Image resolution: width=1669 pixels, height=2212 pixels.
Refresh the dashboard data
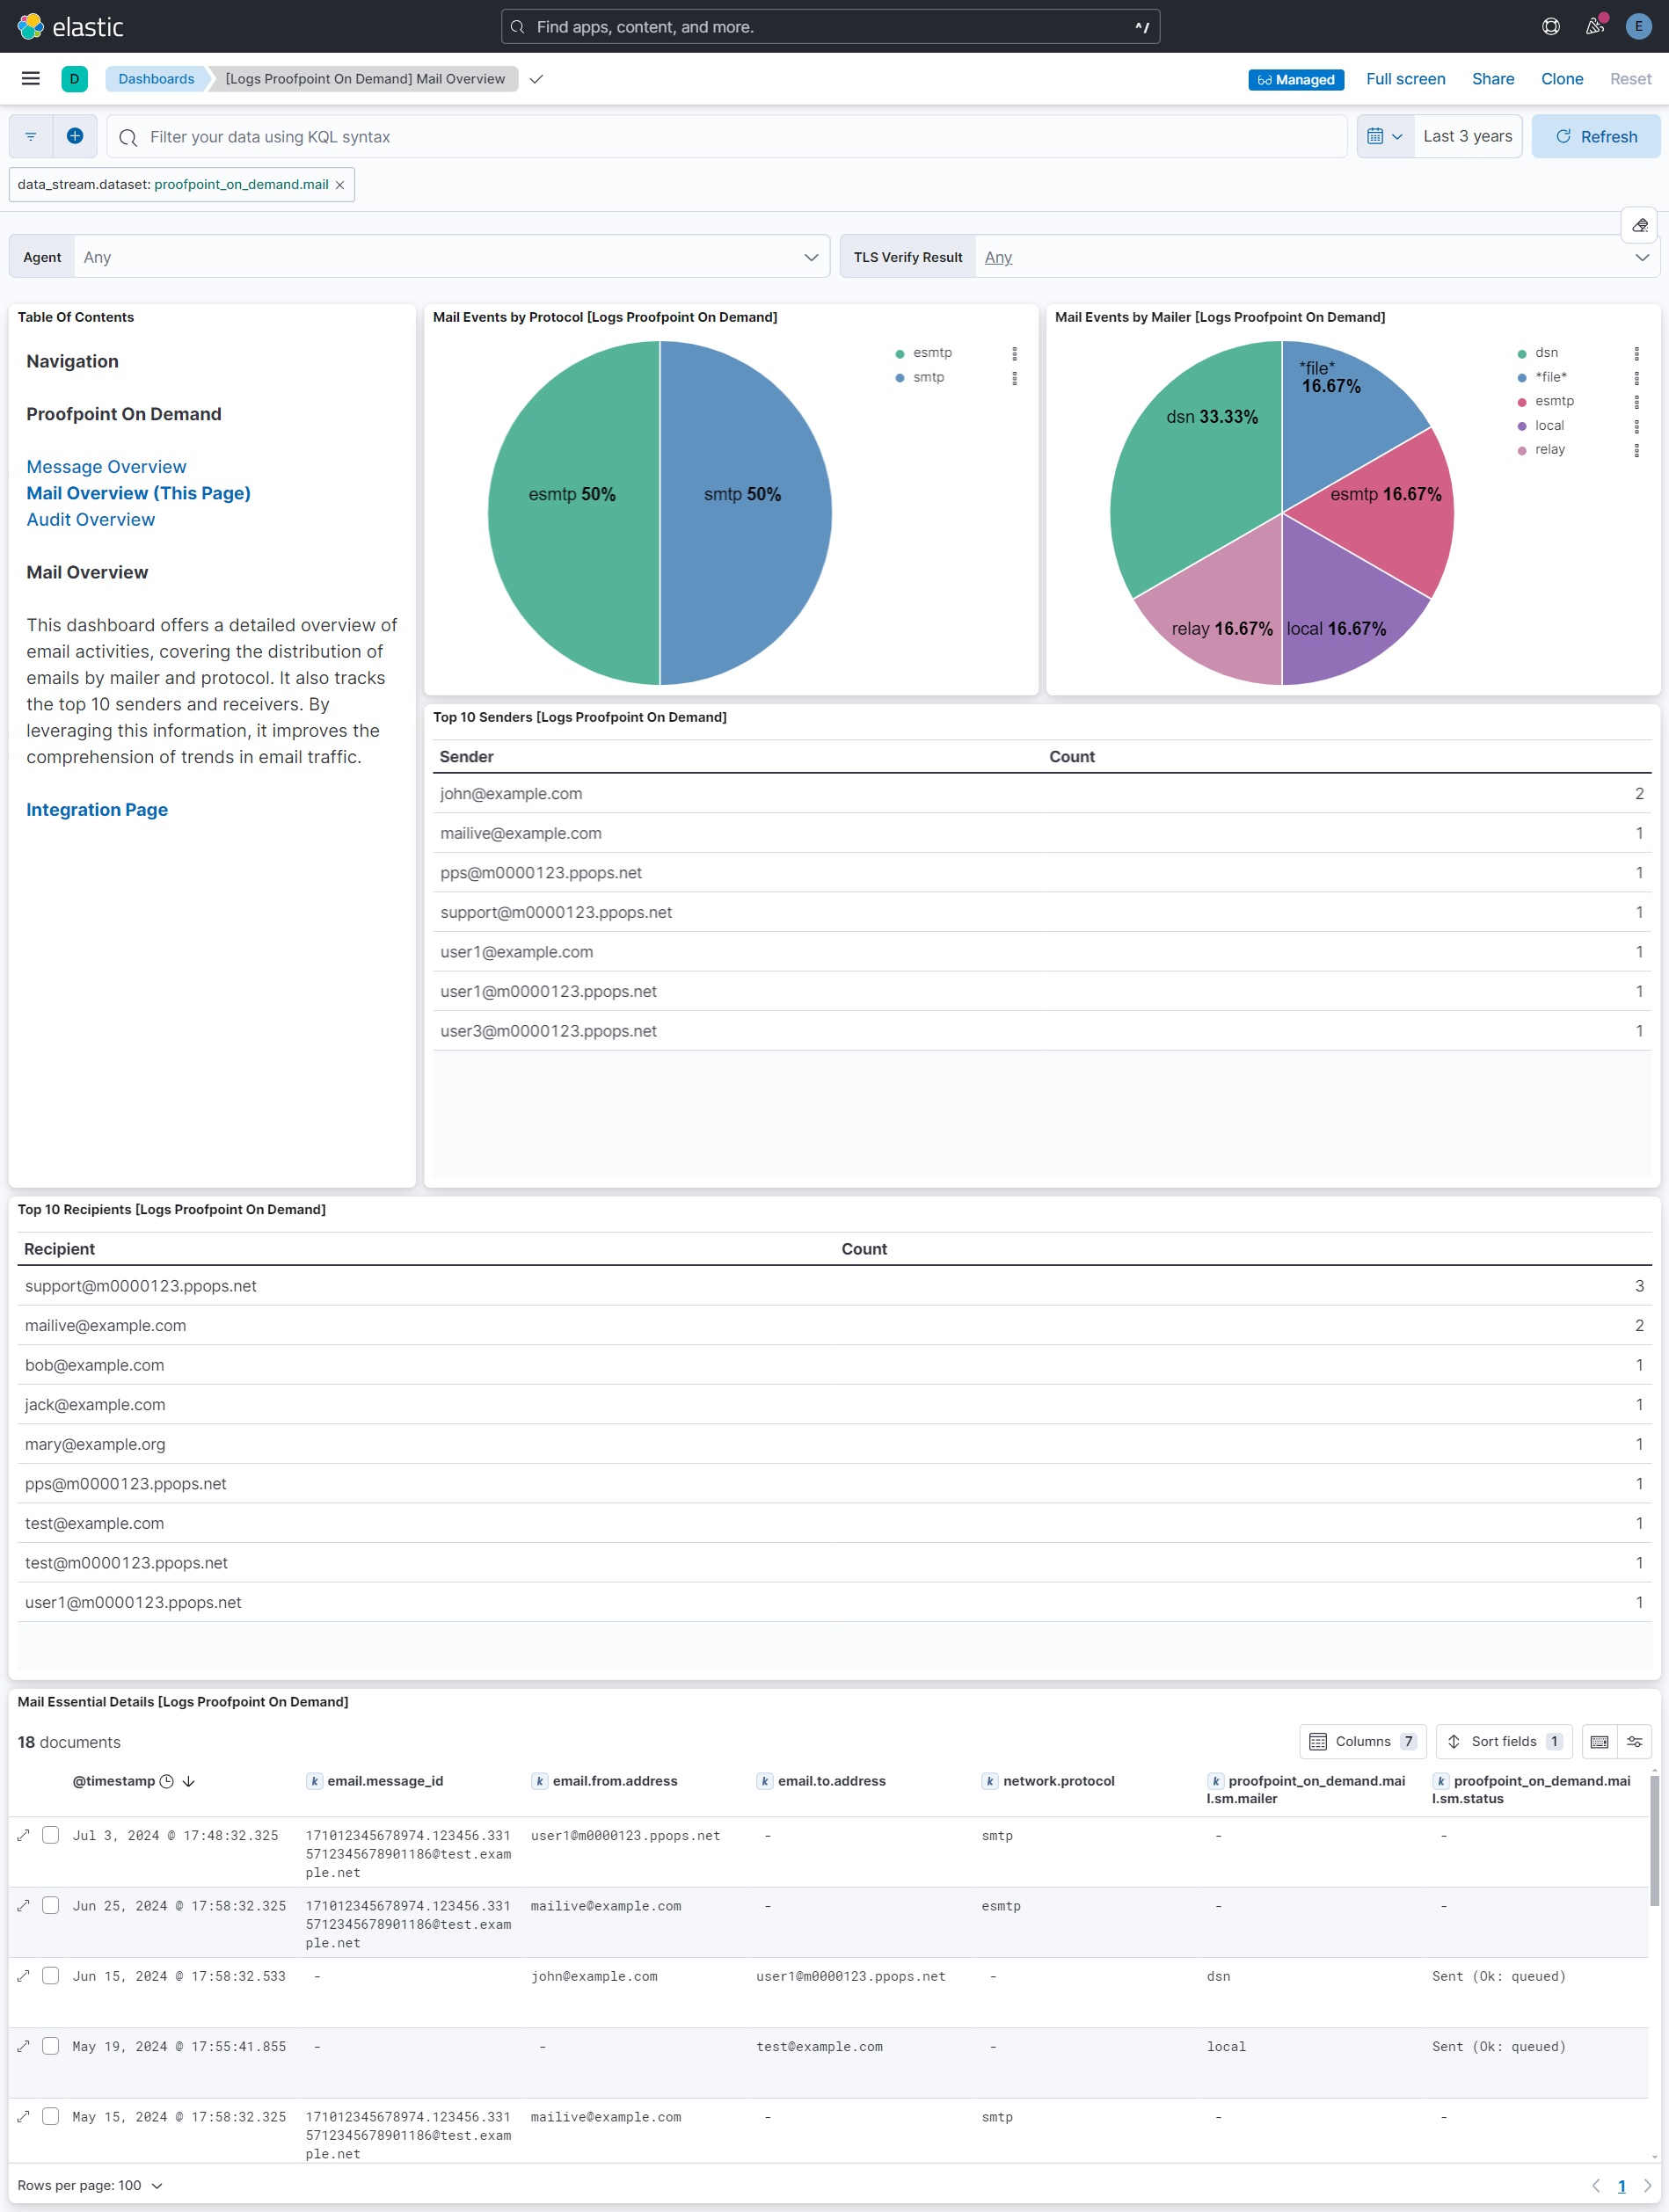tap(1596, 137)
